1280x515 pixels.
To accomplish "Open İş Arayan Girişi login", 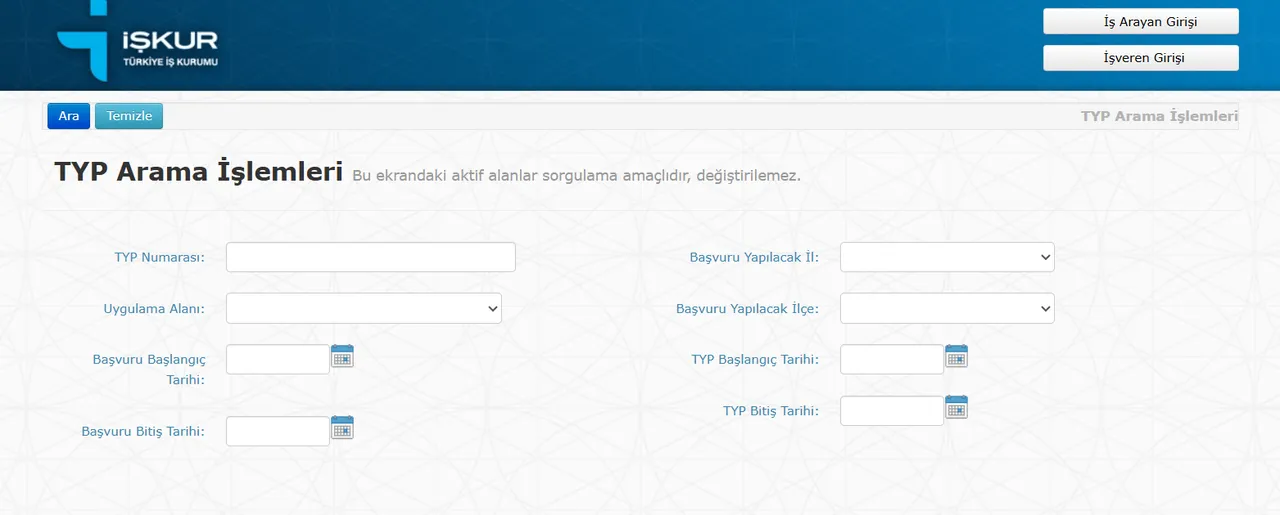I will (x=1141, y=21).
